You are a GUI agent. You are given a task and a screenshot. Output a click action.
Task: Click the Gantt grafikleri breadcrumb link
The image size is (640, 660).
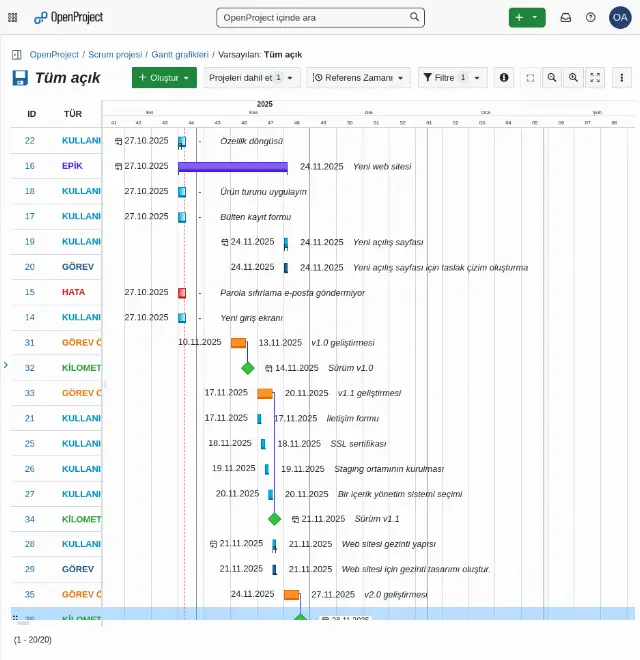tap(180, 55)
